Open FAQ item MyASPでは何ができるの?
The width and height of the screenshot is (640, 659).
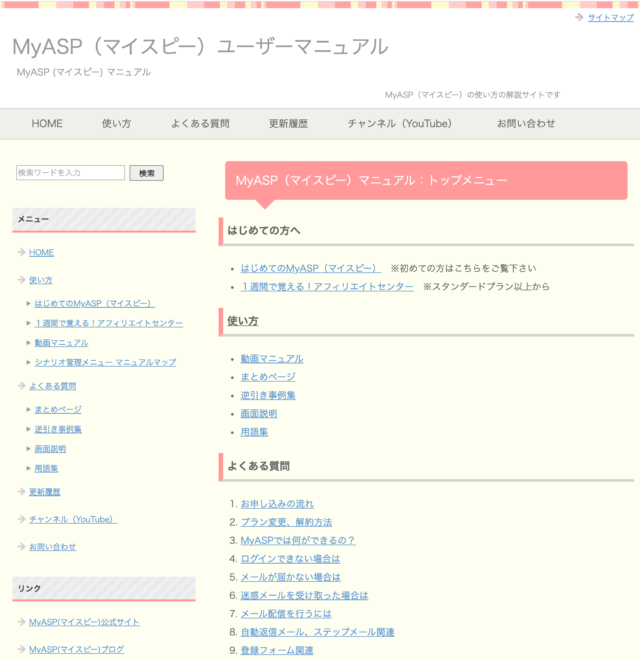pyautogui.click(x=298, y=540)
